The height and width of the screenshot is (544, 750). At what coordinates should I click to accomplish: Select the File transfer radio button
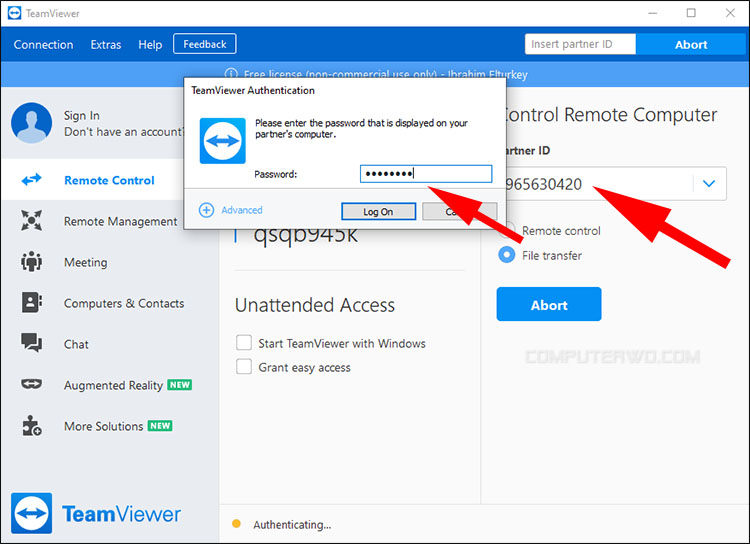click(507, 255)
